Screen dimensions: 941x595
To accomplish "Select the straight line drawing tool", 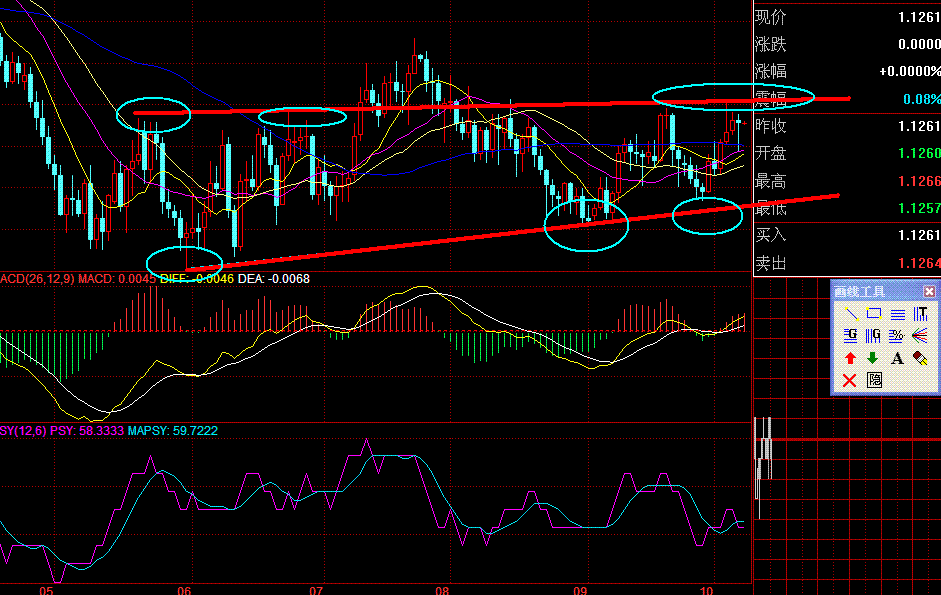I will (850, 313).
